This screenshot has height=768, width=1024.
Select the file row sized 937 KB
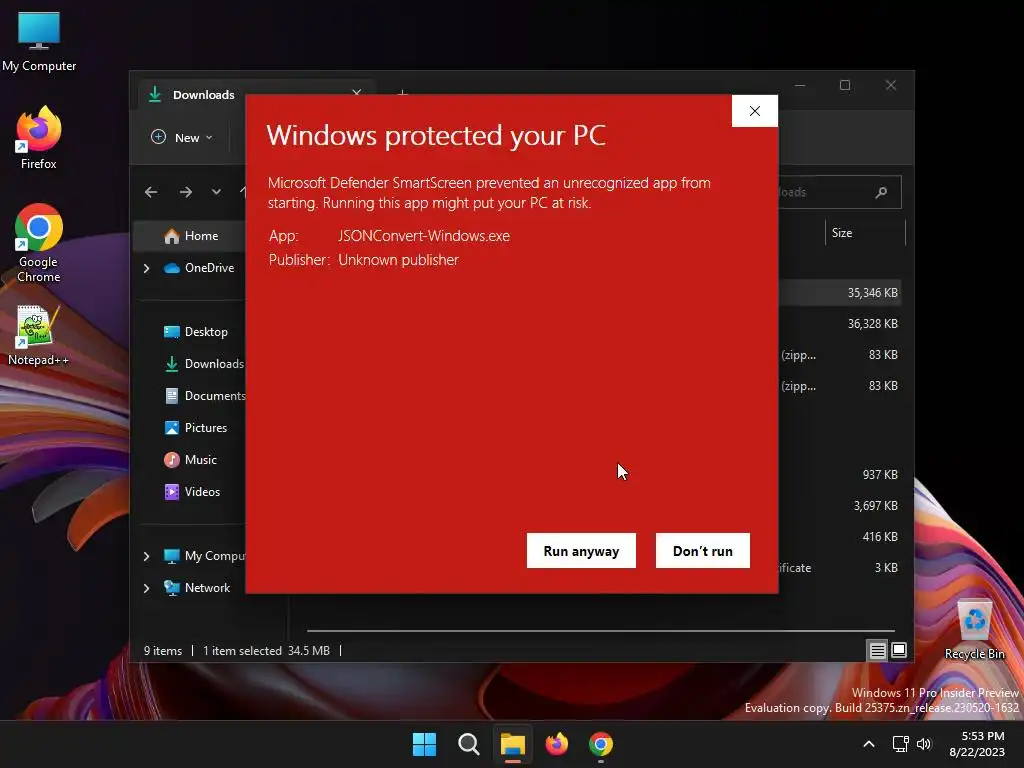click(x=841, y=475)
